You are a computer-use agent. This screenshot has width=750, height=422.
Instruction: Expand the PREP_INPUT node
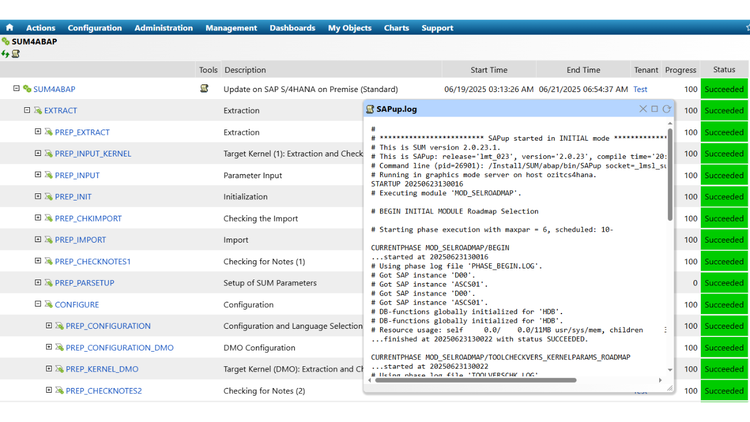(38, 175)
